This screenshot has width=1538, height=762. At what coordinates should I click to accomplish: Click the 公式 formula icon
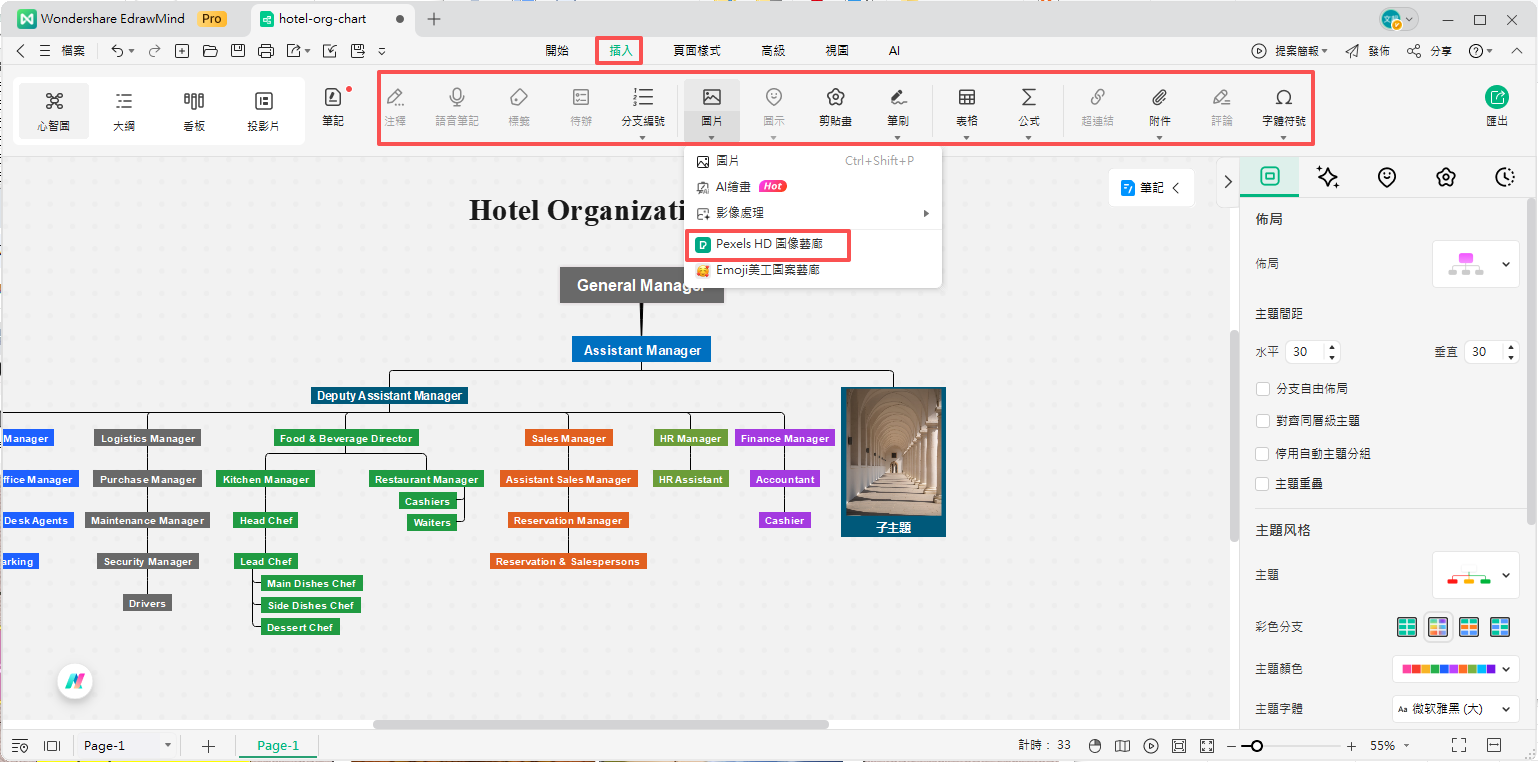pos(1028,98)
